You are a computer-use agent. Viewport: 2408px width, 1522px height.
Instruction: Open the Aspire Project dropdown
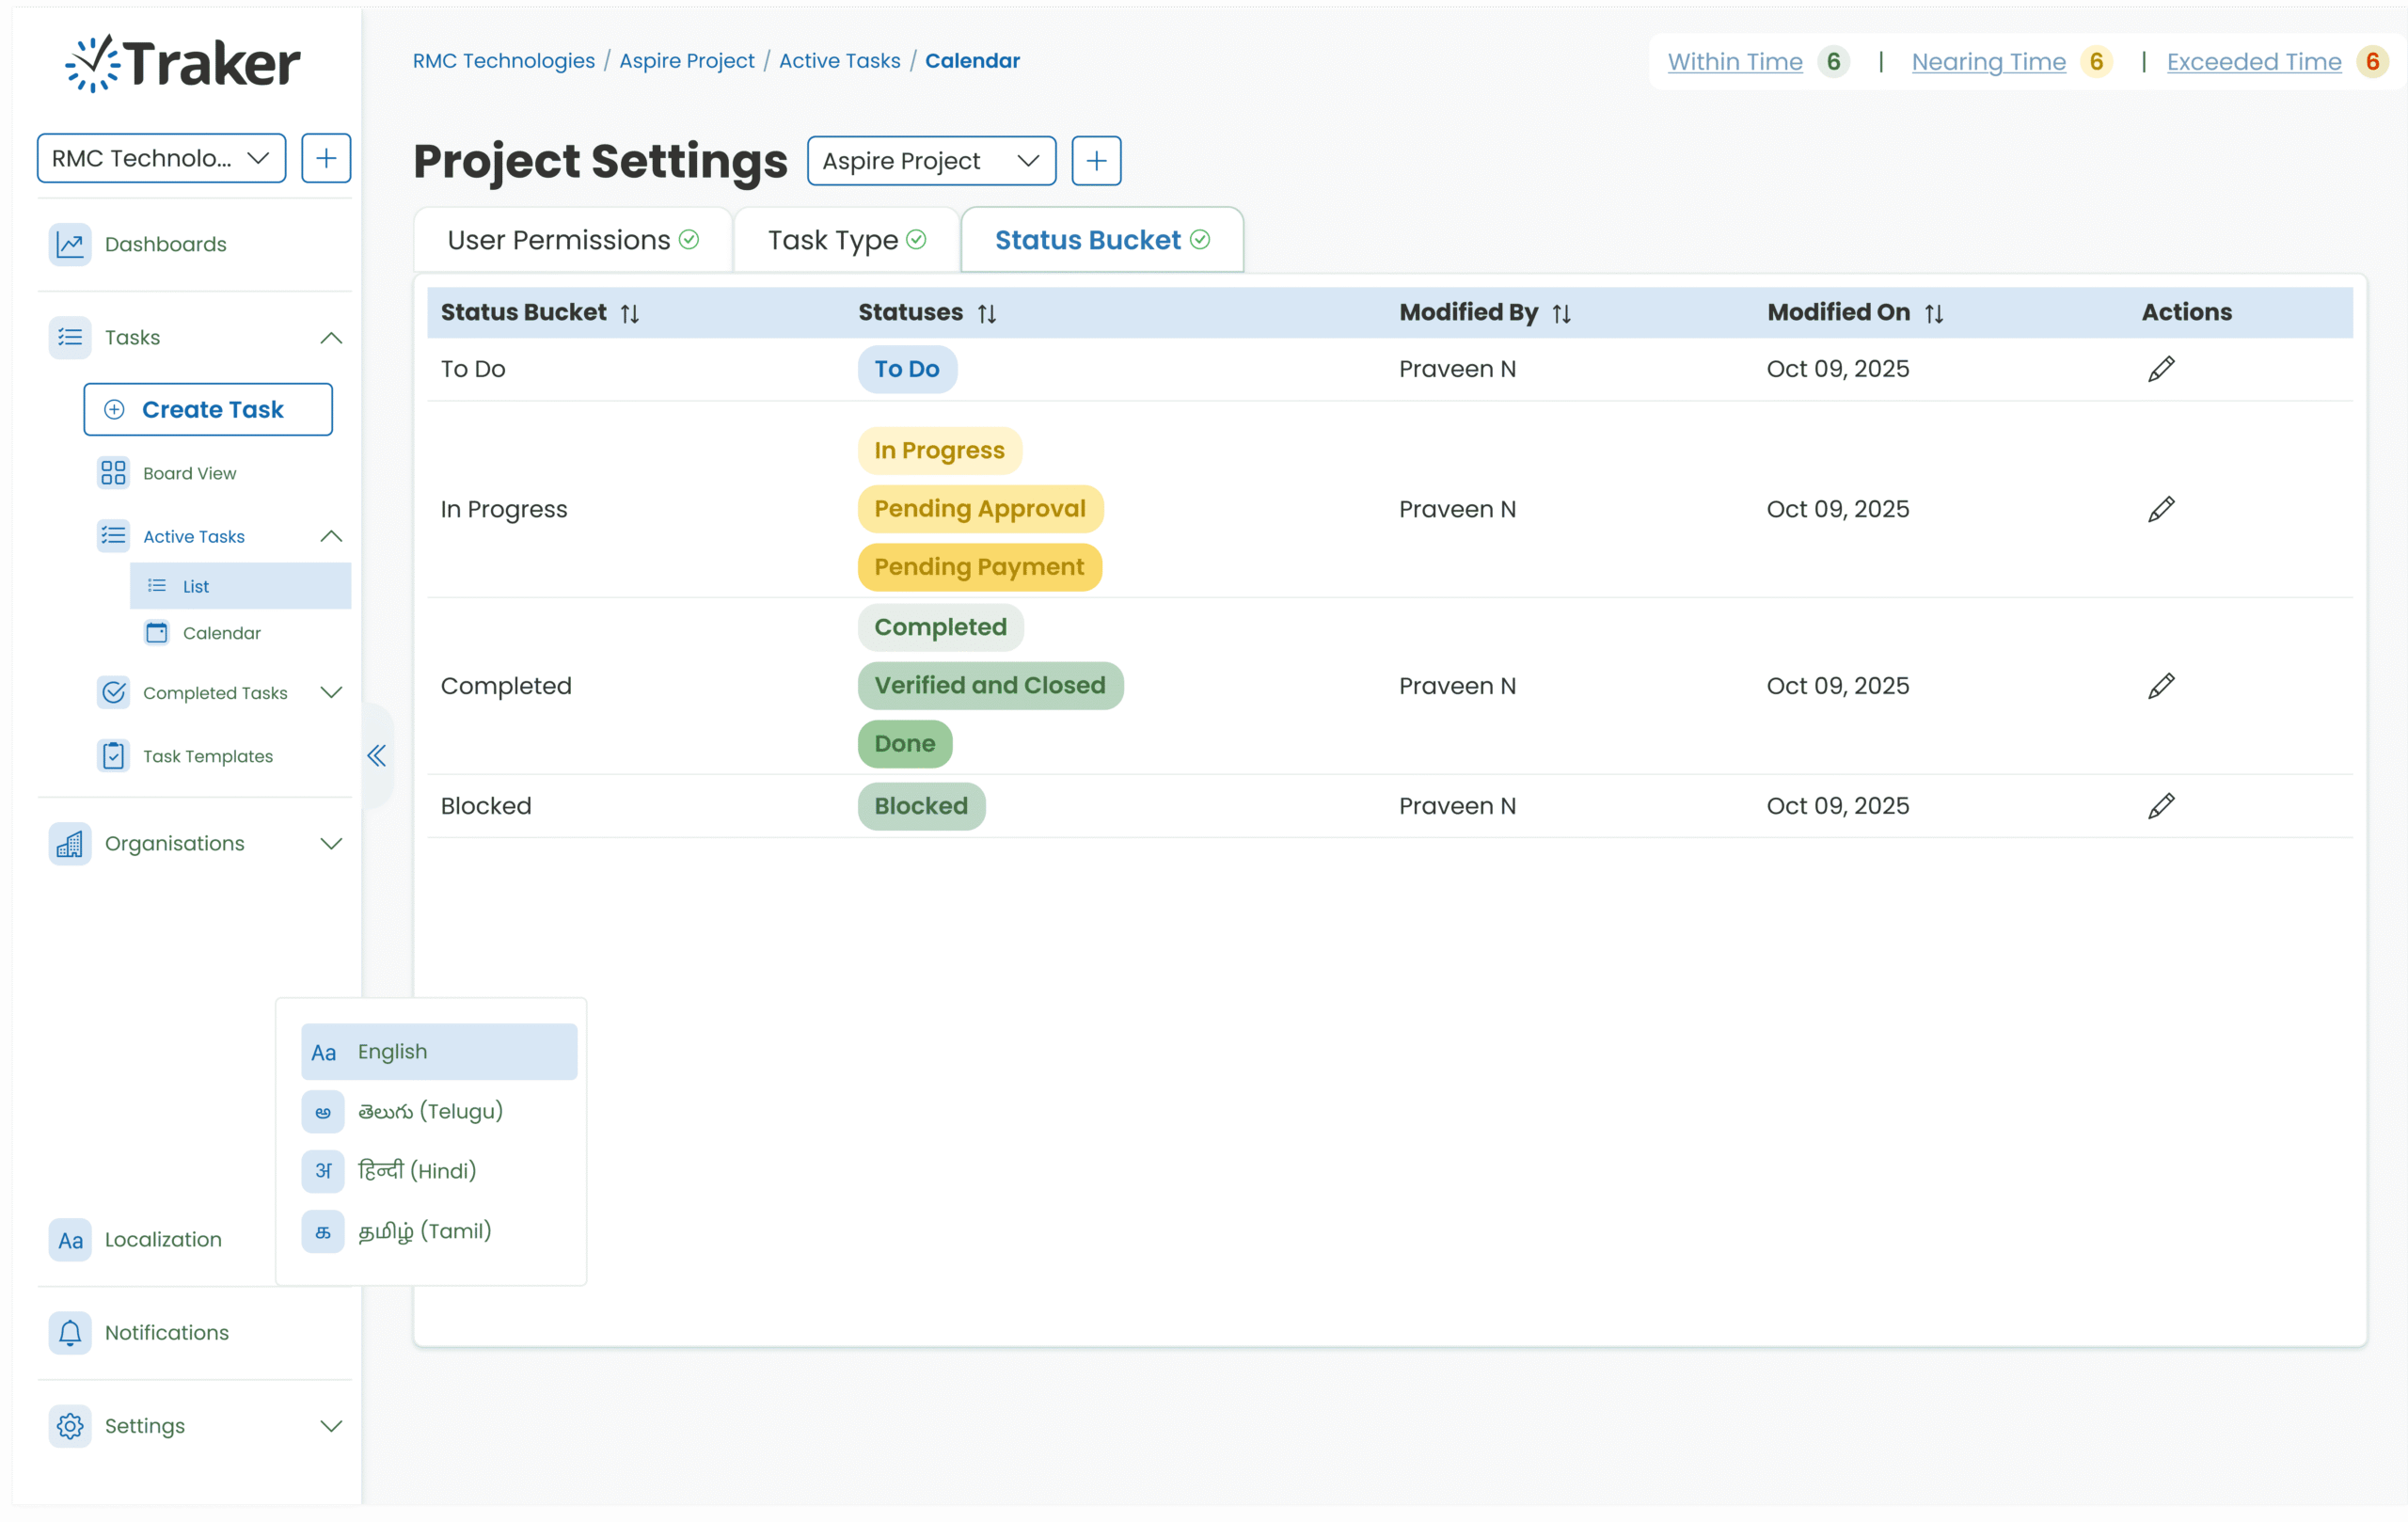(931, 161)
